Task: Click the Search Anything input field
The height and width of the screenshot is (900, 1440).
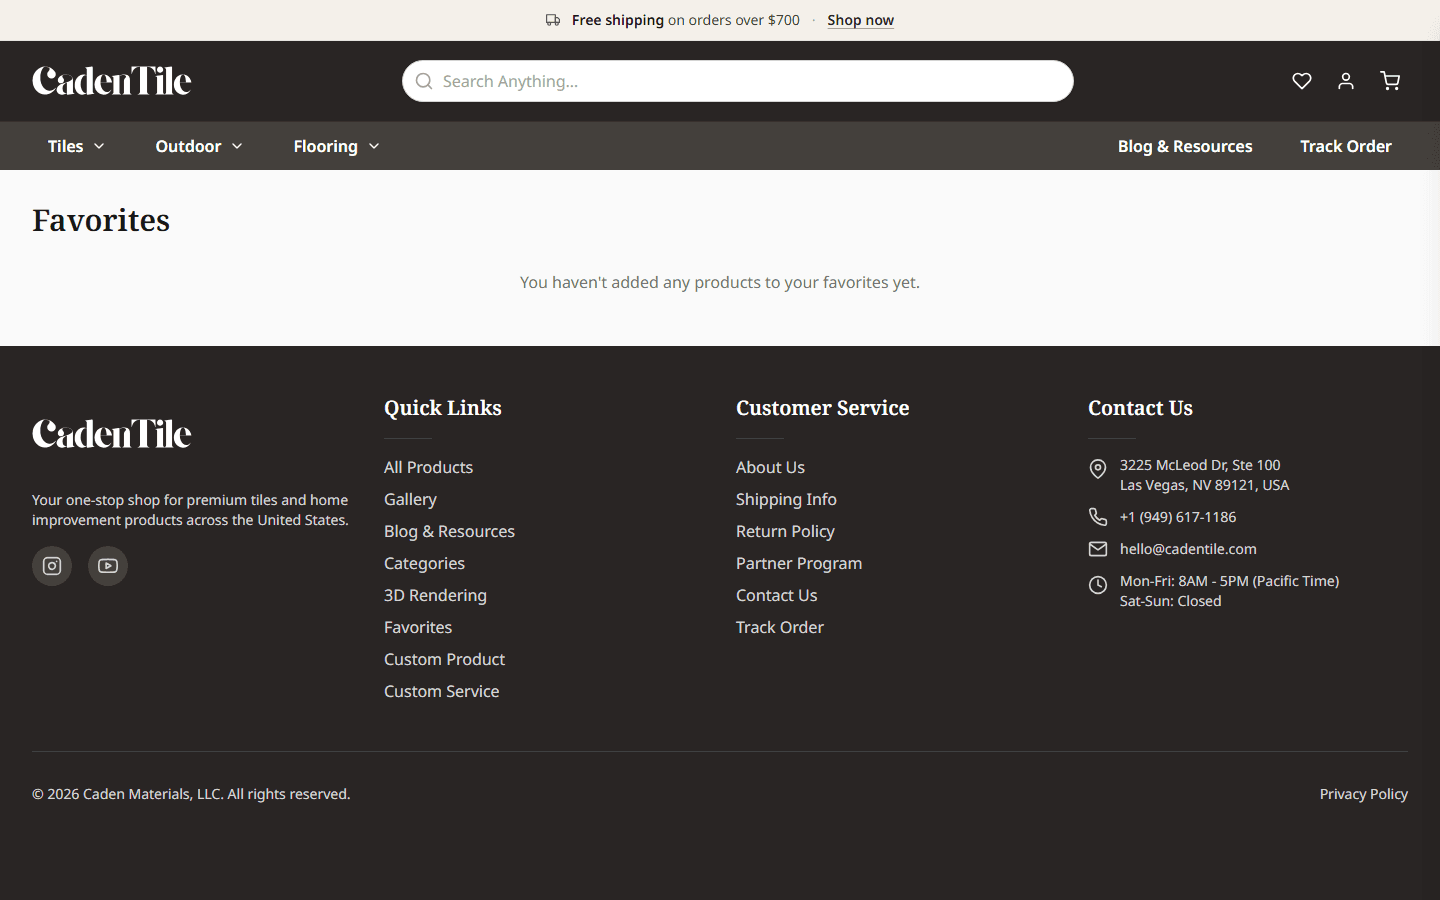Action: click(x=738, y=81)
